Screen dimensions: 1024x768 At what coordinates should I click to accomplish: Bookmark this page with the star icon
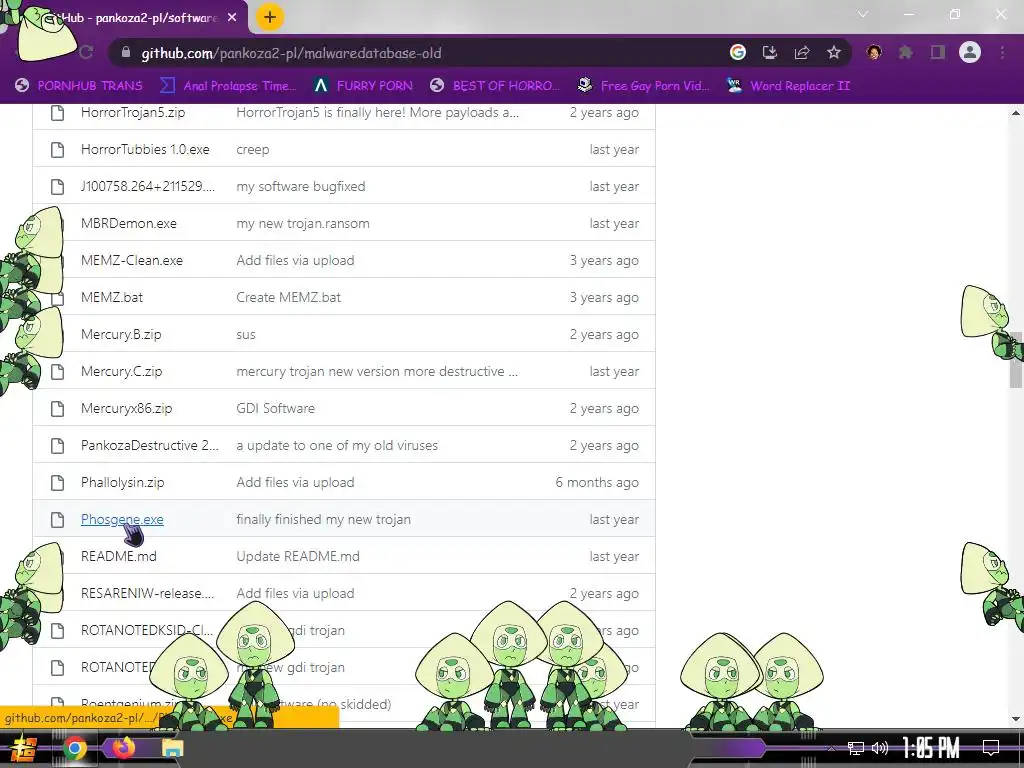tap(834, 52)
